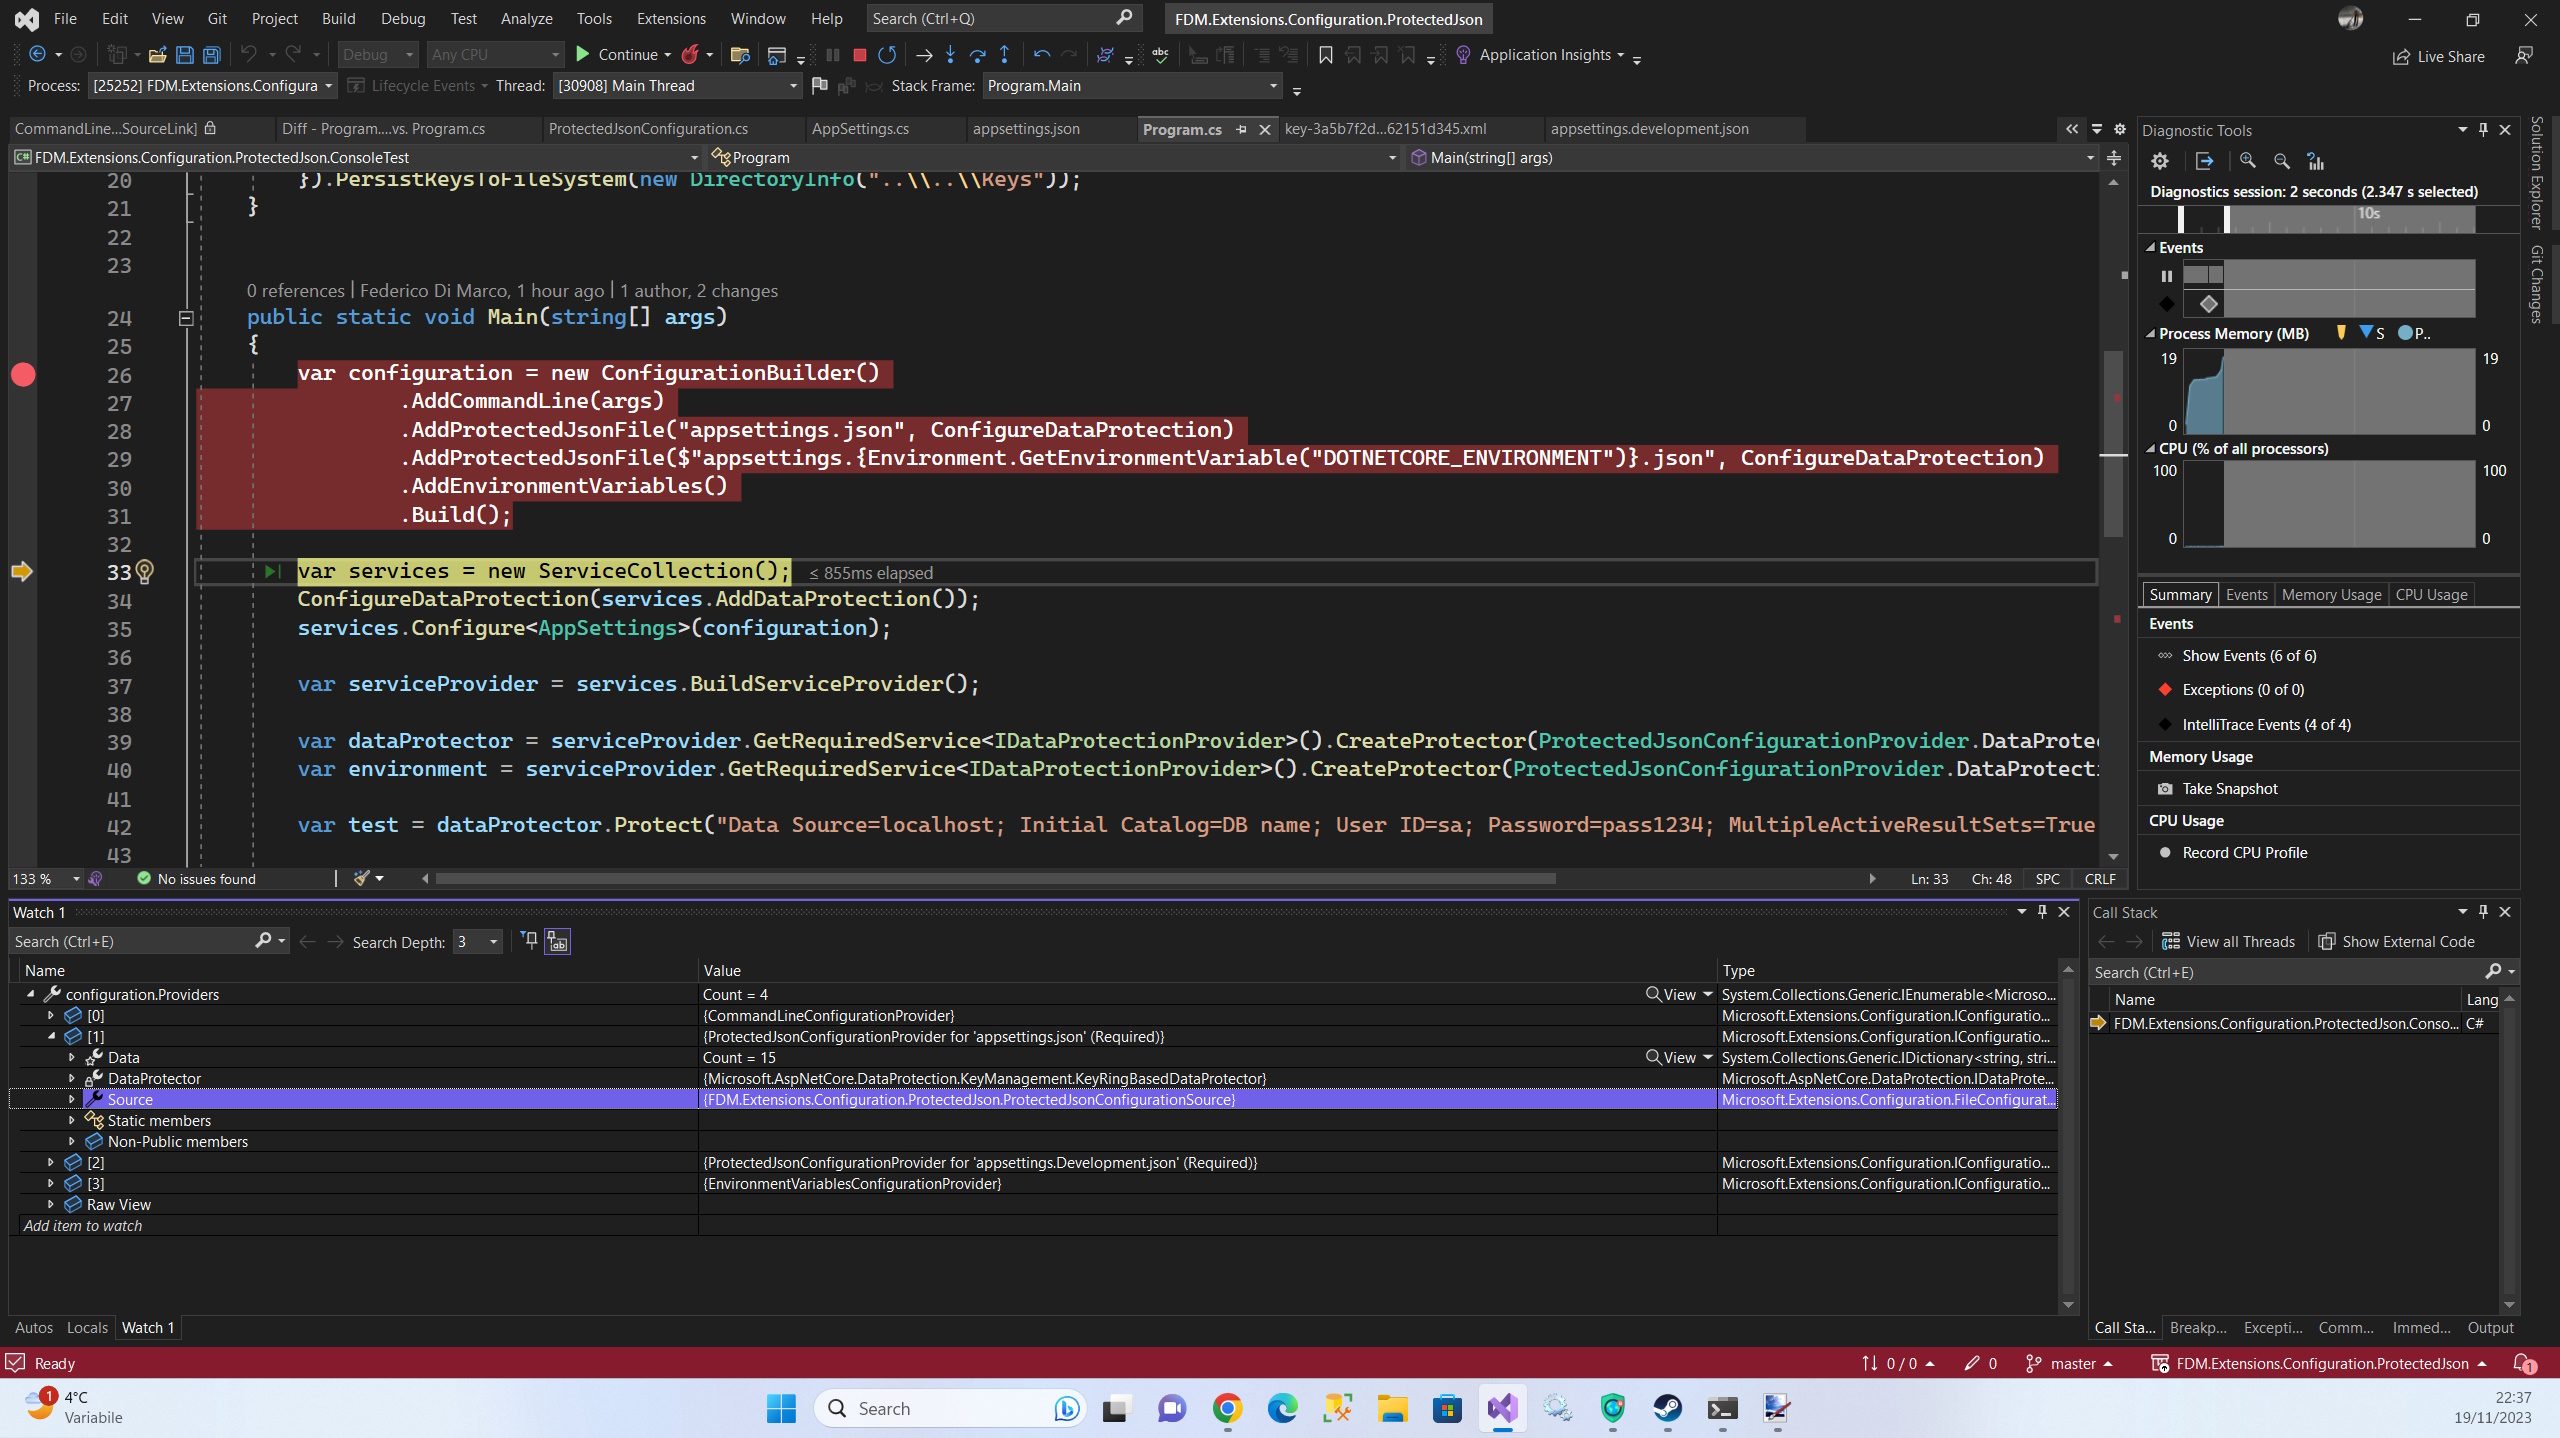2560x1438 pixels.
Task: Switch to the appsettings.json editor tab
Action: point(1026,129)
